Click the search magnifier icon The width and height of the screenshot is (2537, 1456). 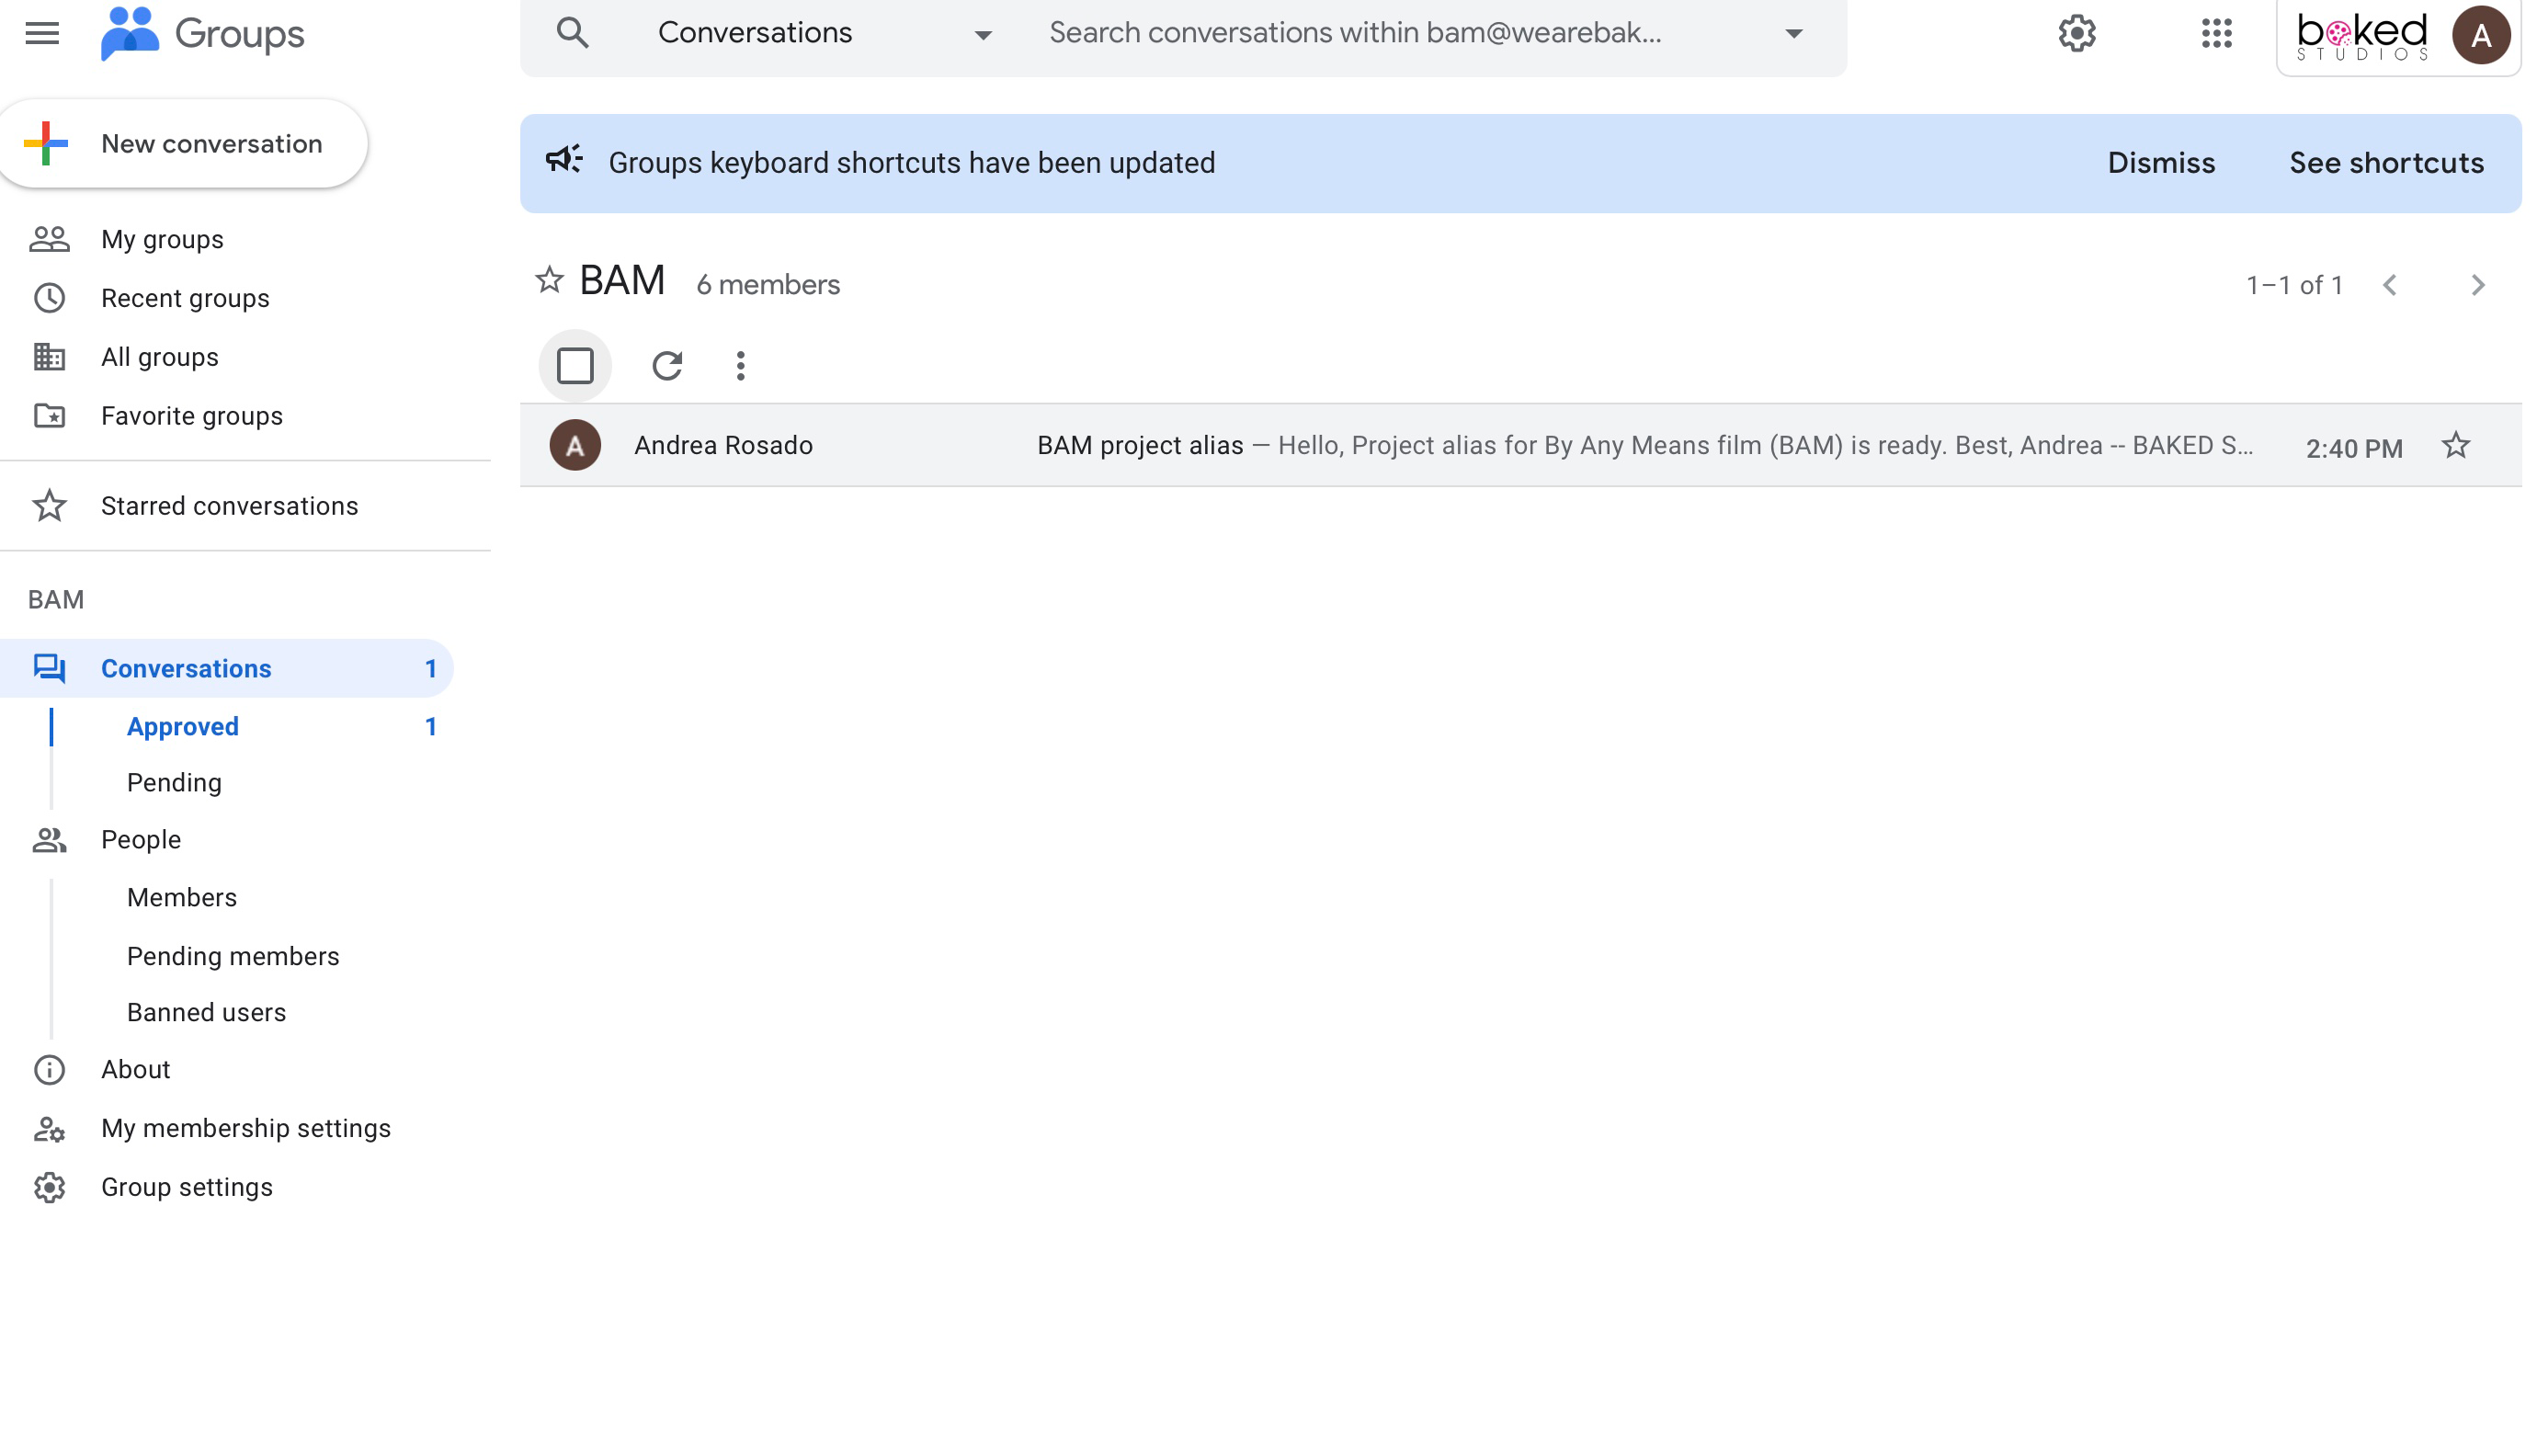click(572, 33)
